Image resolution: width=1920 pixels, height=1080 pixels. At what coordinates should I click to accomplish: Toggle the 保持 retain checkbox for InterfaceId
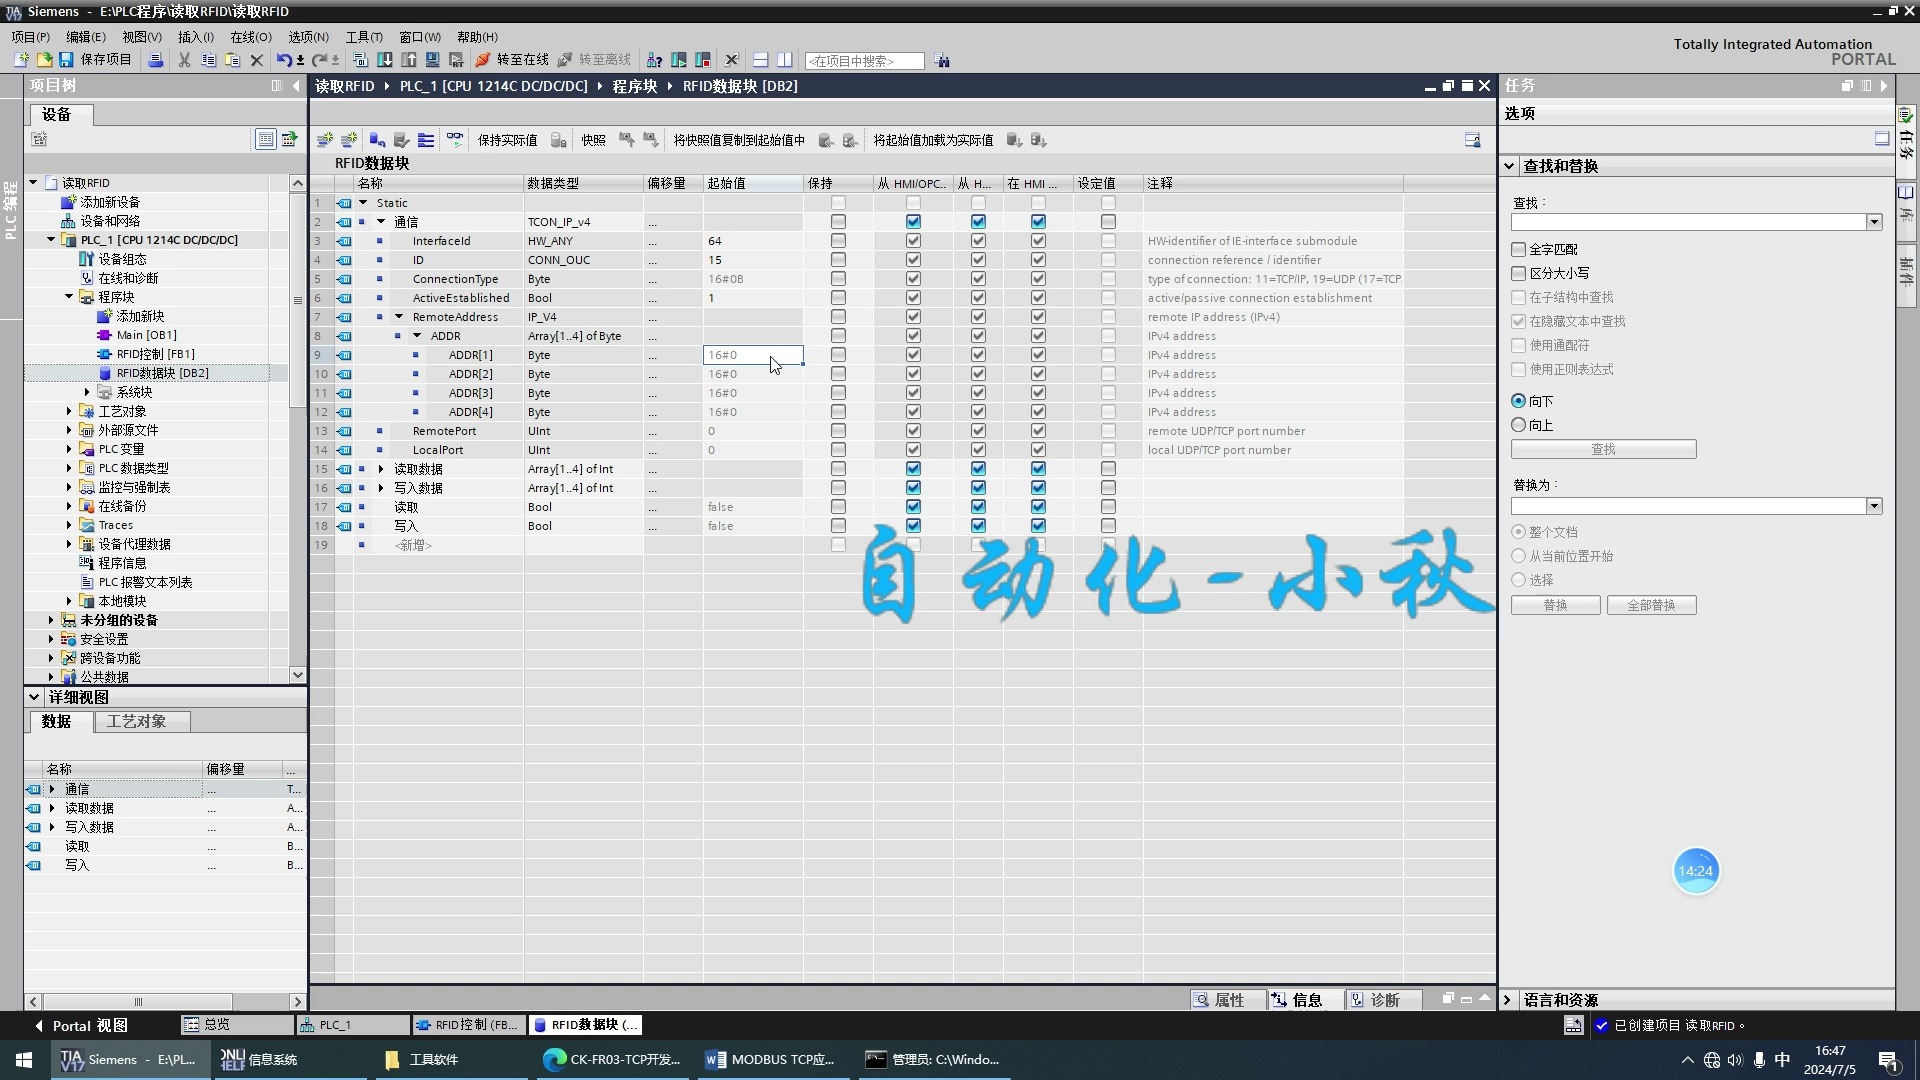[x=838, y=241]
